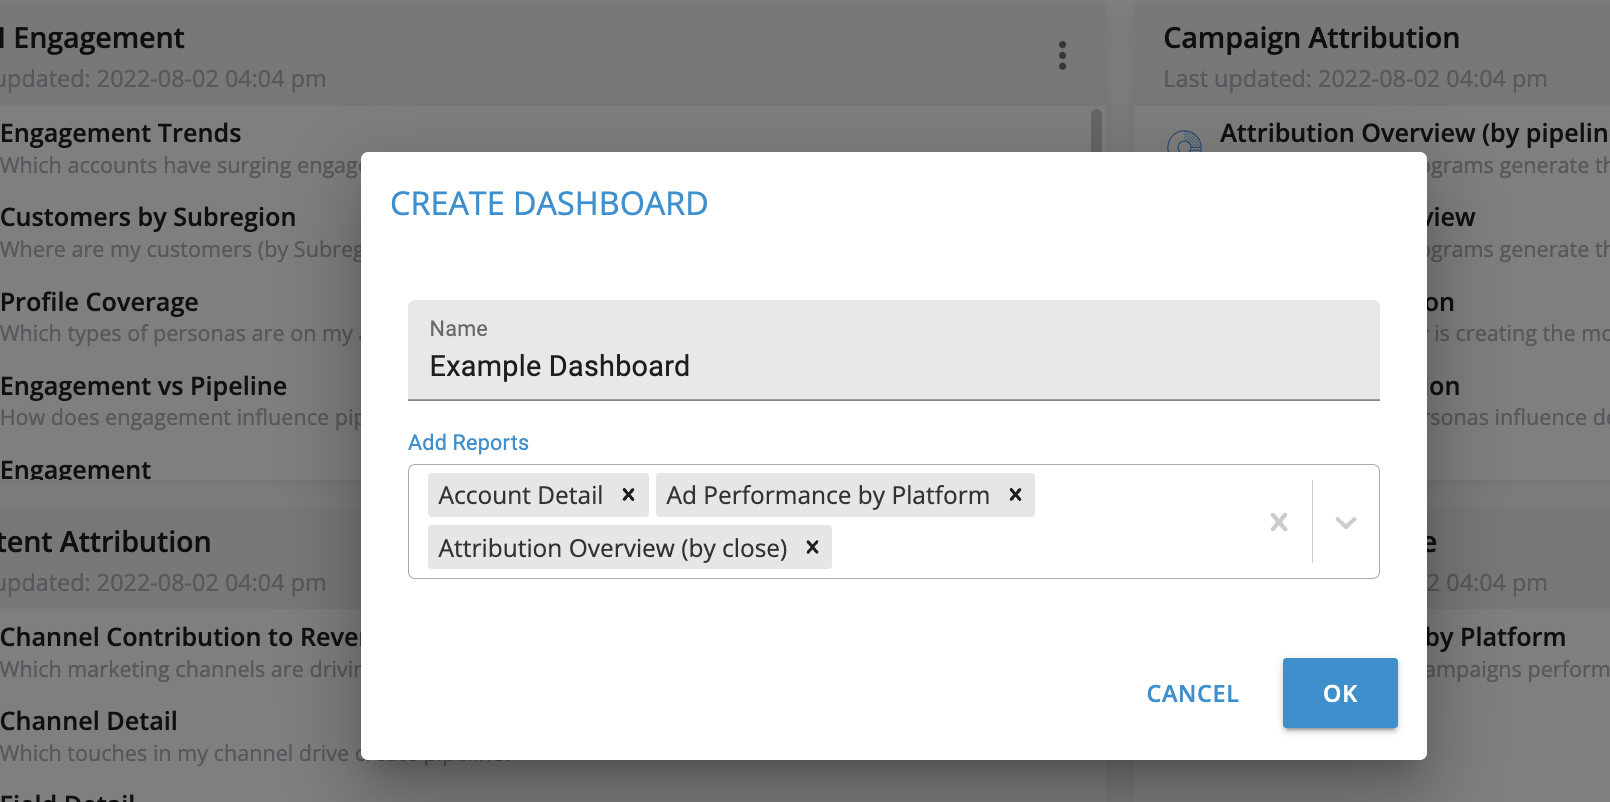Click the Campaign Attribution card title
Viewport: 1610px width, 802px height.
1311,38
